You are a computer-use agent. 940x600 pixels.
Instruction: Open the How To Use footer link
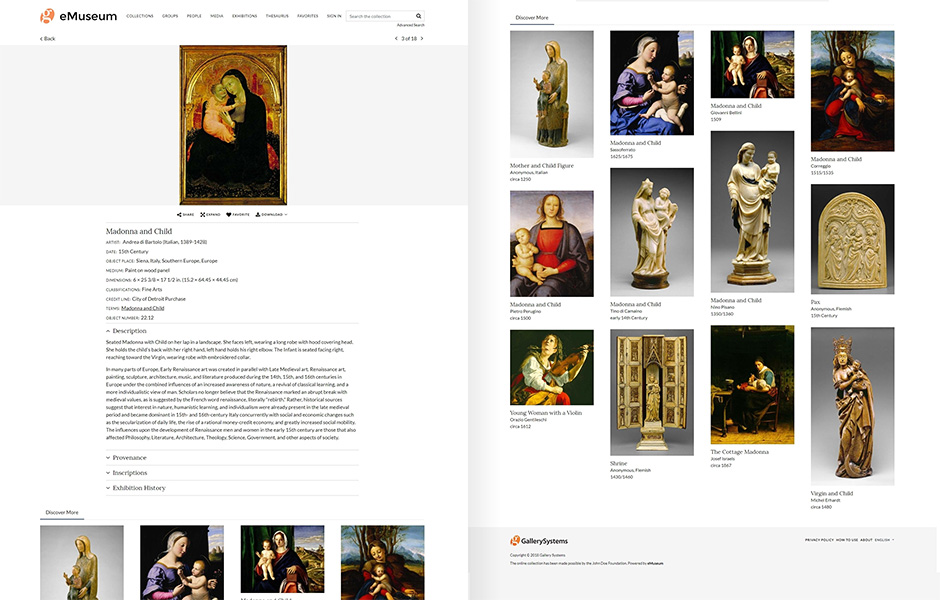coord(847,540)
